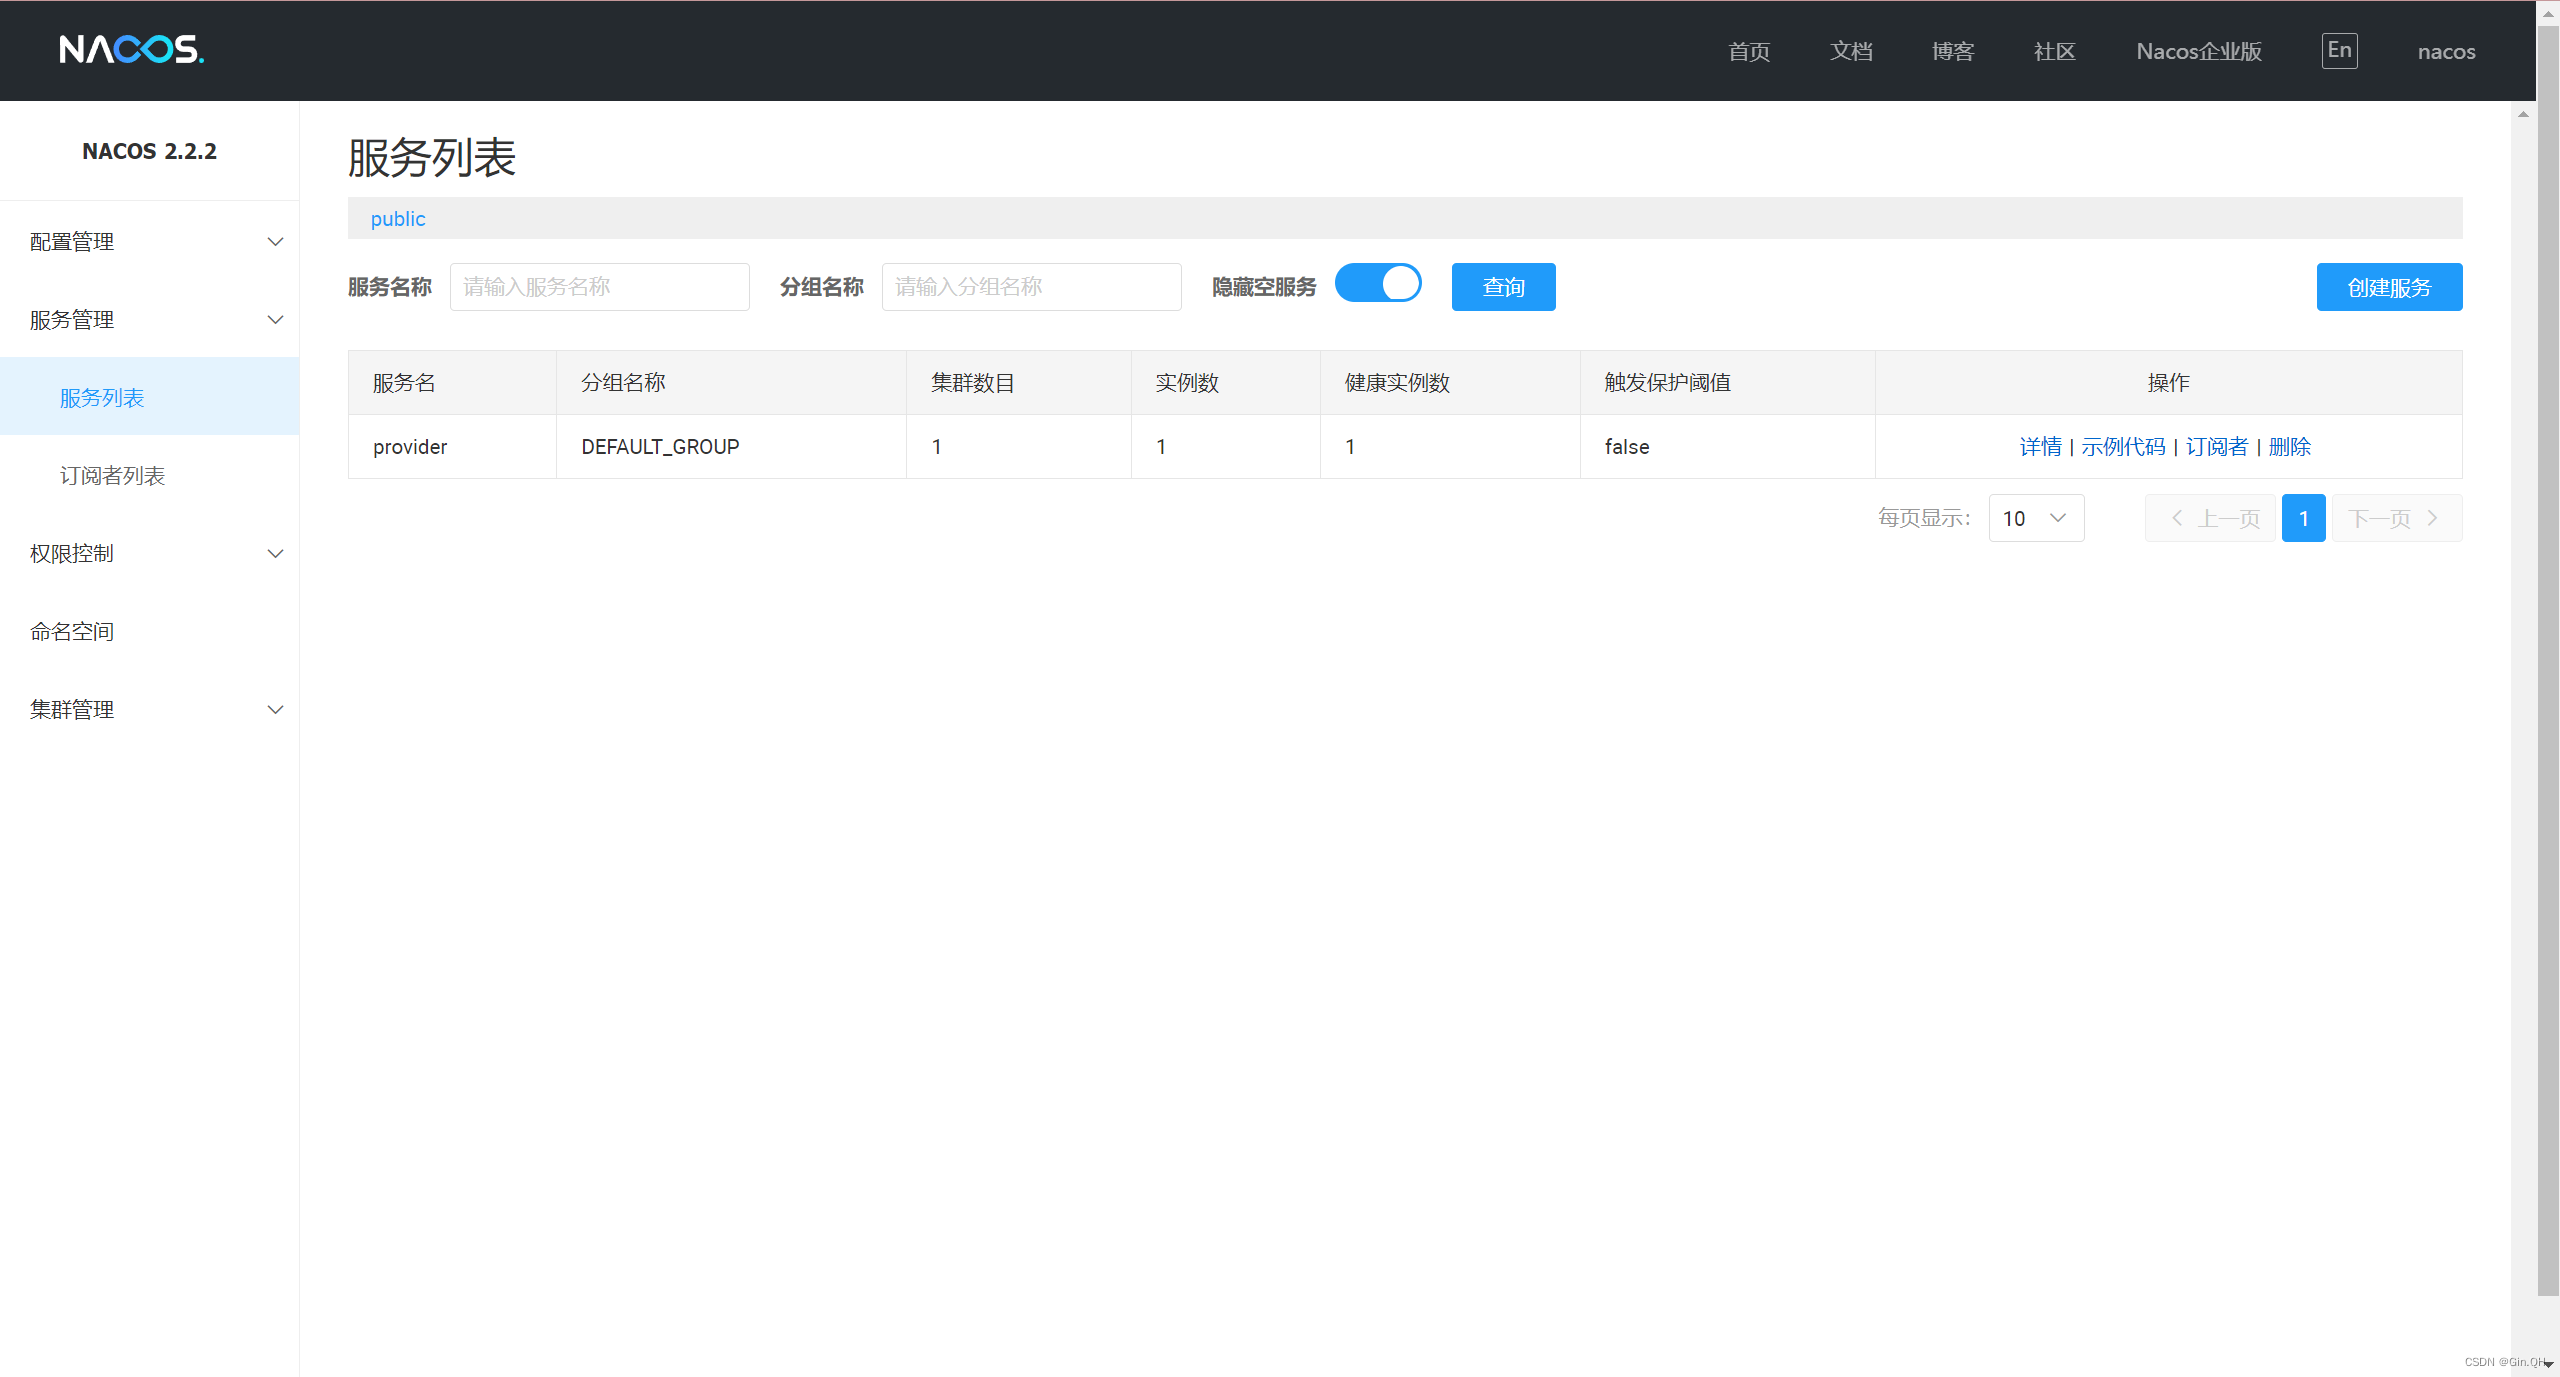Viewport: 2560px width, 1377px height.
Task: Focus the 服务名称 input field
Action: click(600, 287)
